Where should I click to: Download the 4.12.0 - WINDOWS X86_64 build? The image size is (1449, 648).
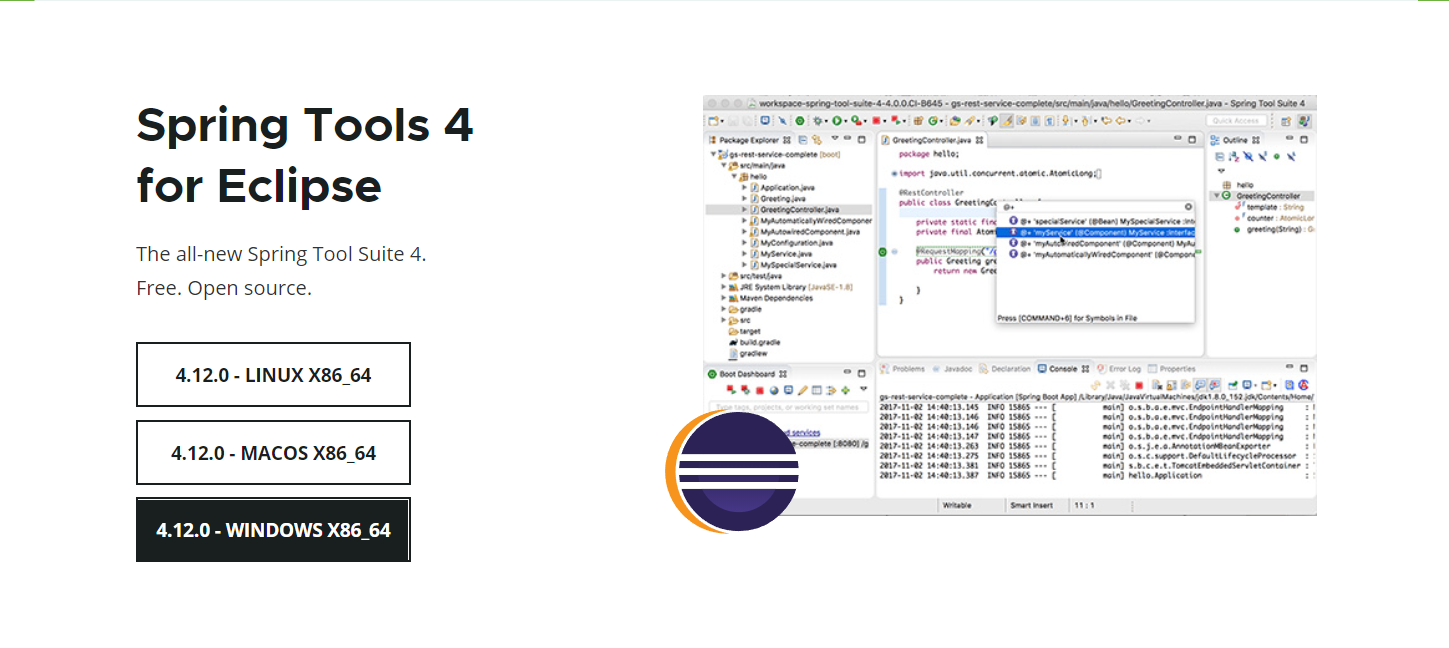(273, 530)
